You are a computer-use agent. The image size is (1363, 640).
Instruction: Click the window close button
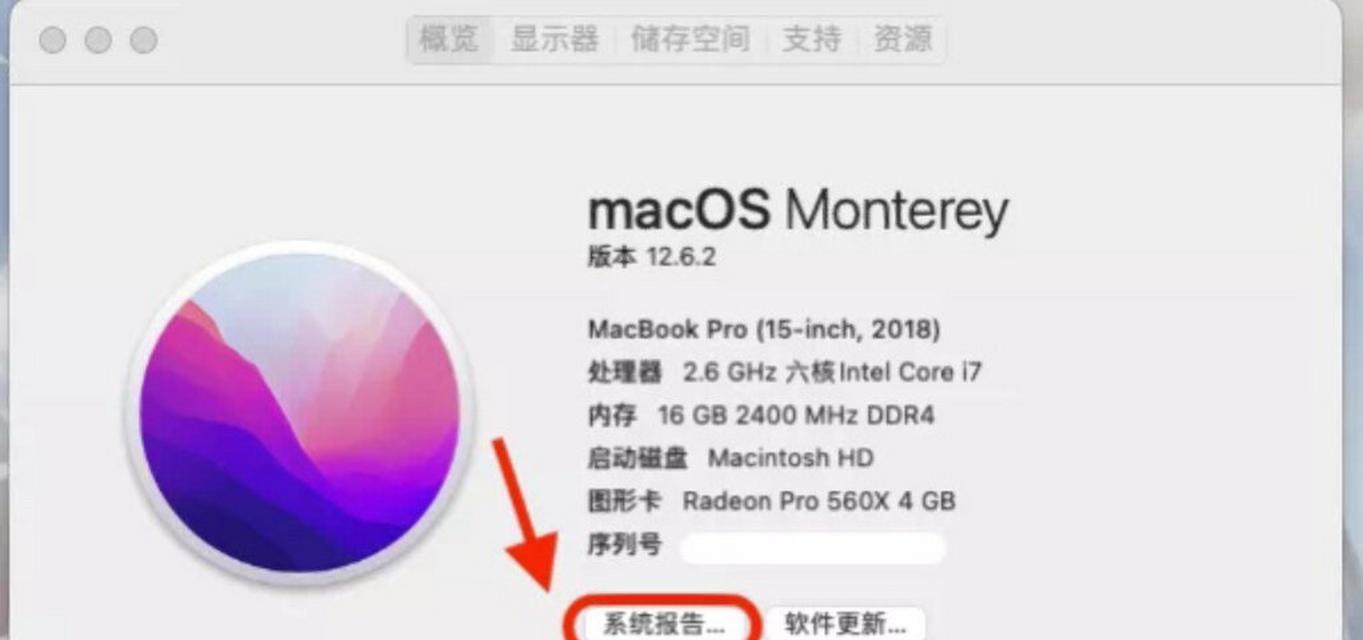53,40
